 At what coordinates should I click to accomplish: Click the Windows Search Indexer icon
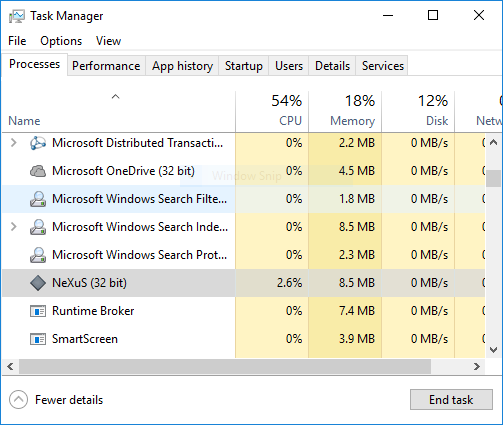tap(38, 227)
